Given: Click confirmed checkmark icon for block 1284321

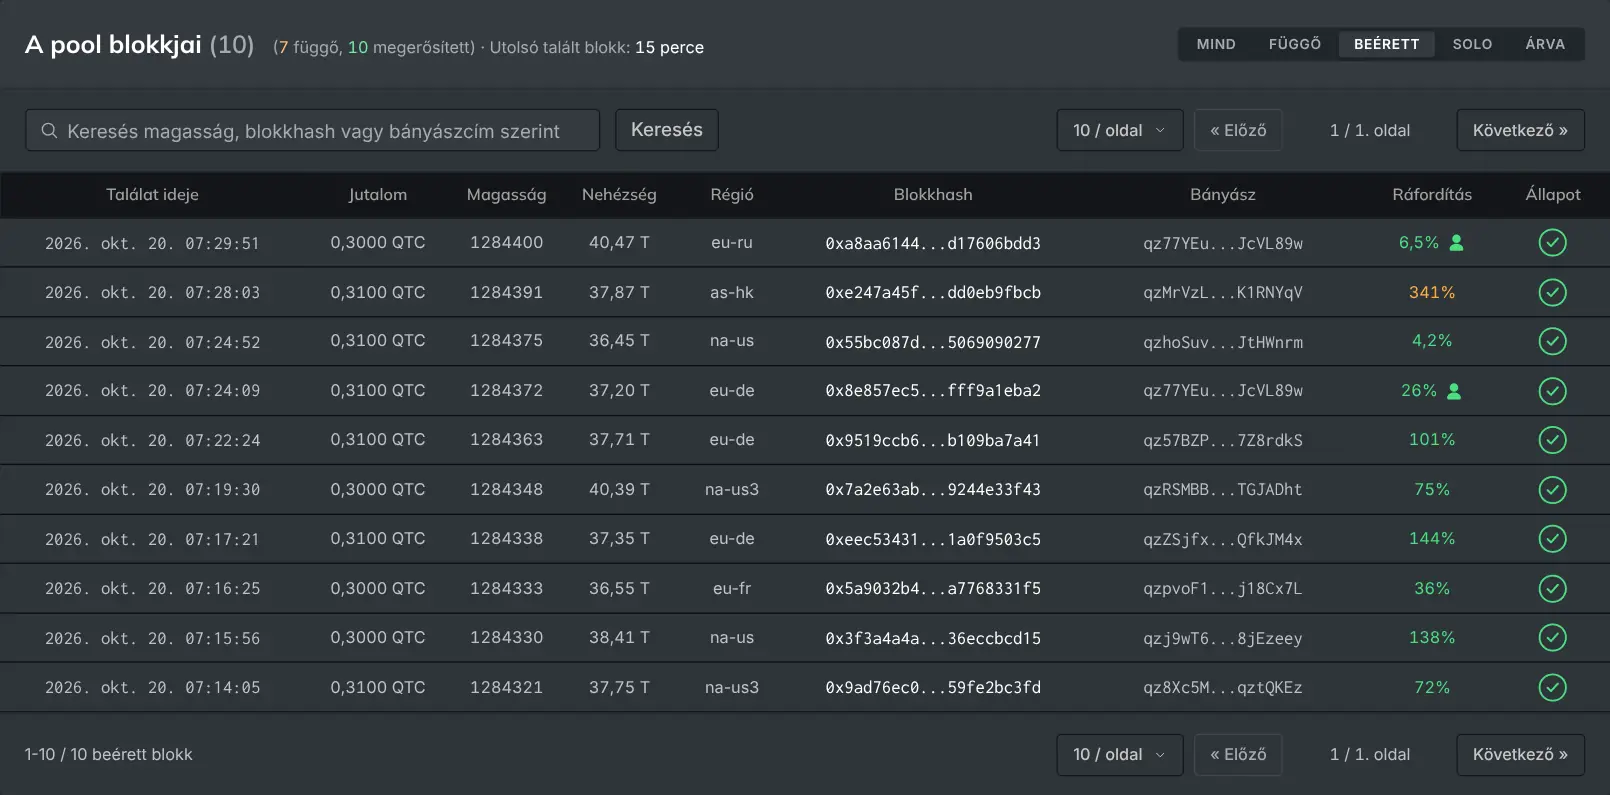Looking at the screenshot, I should pyautogui.click(x=1552, y=688).
